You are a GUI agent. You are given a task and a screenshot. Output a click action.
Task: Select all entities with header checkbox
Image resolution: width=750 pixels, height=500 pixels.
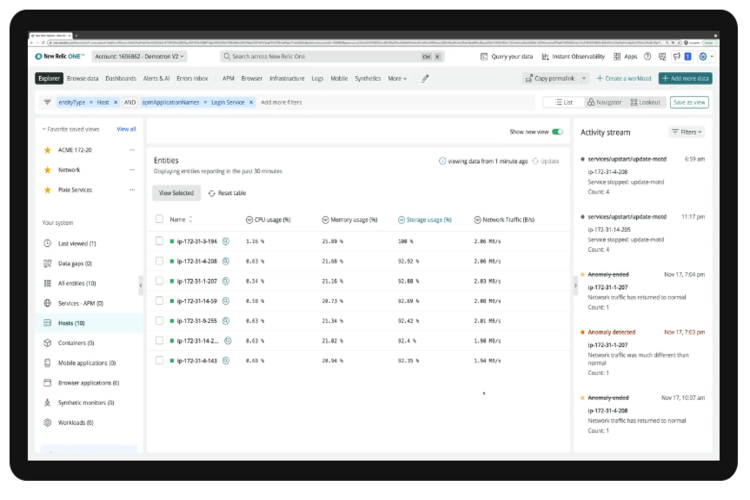coord(159,219)
